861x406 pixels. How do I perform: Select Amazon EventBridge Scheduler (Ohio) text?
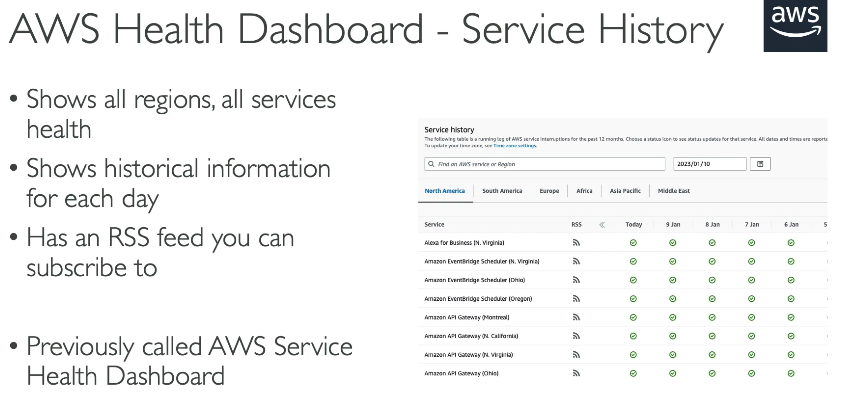474,280
